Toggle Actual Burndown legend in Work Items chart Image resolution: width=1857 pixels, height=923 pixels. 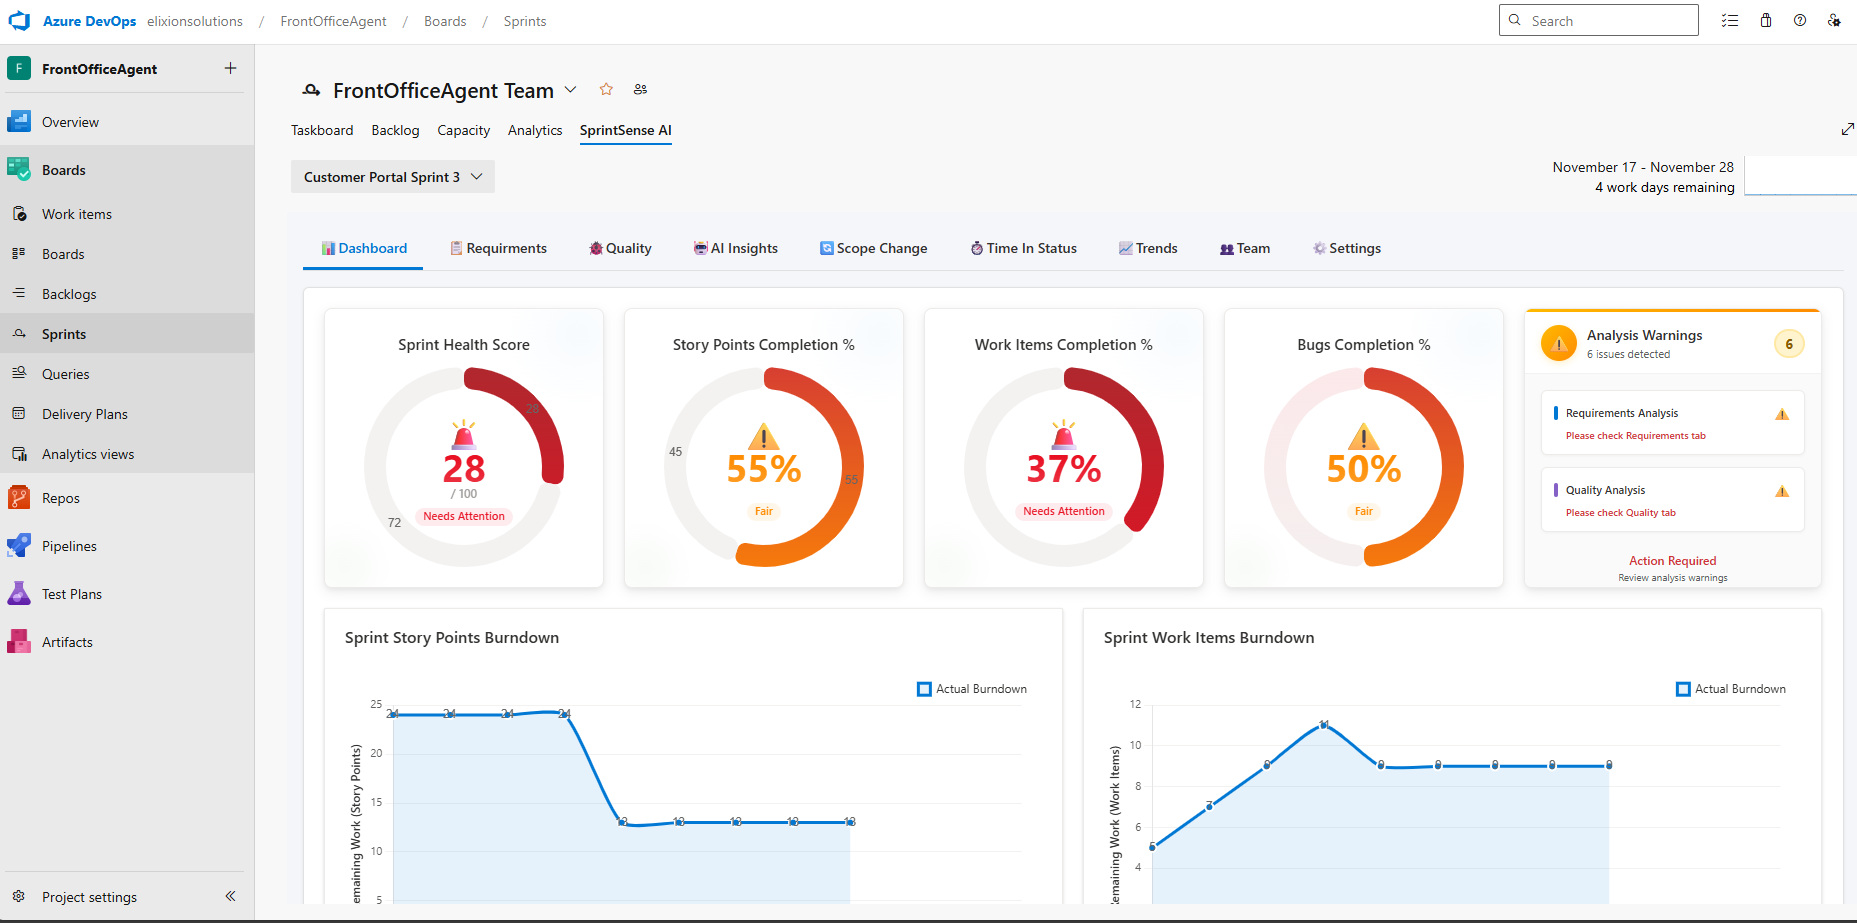pyautogui.click(x=1730, y=689)
